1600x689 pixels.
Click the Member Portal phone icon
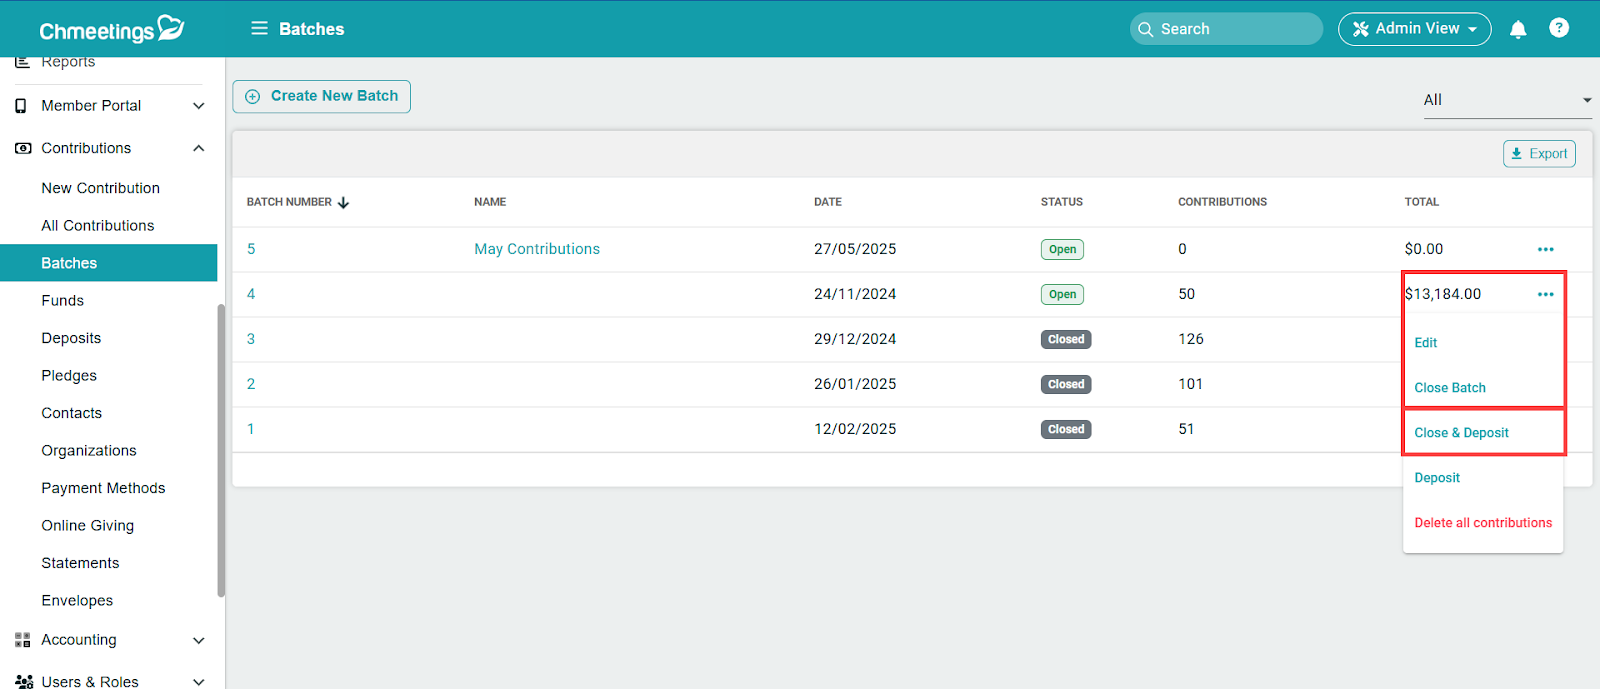(21, 106)
